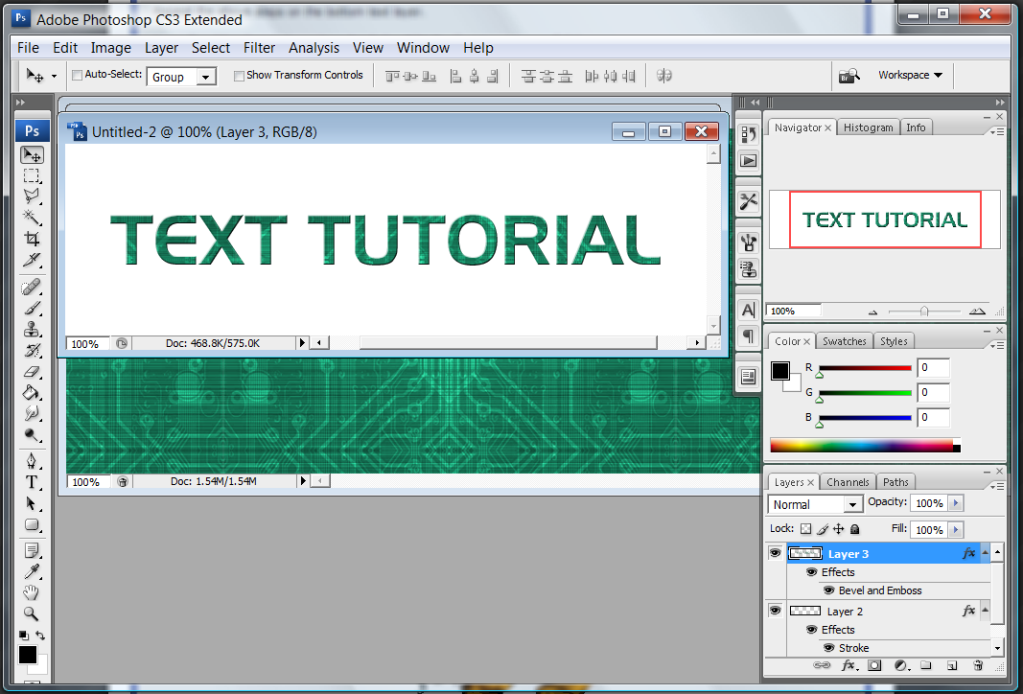The height and width of the screenshot is (694, 1023).
Task: Enable the Auto-Select checkbox
Action: 77,75
